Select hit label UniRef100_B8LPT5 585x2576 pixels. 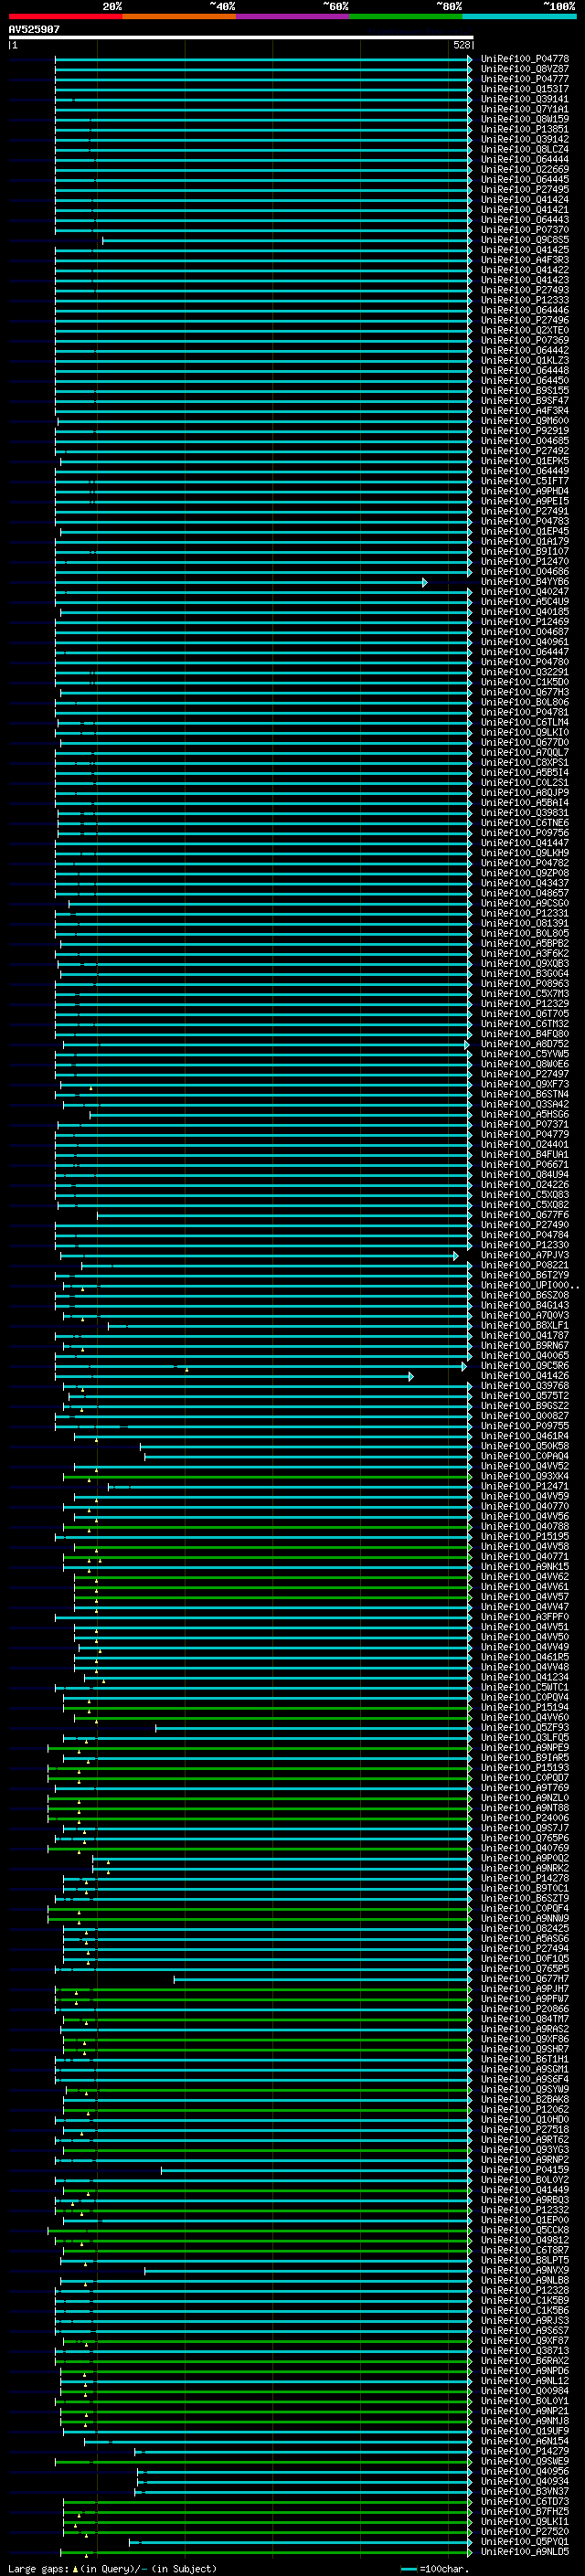524,2260
